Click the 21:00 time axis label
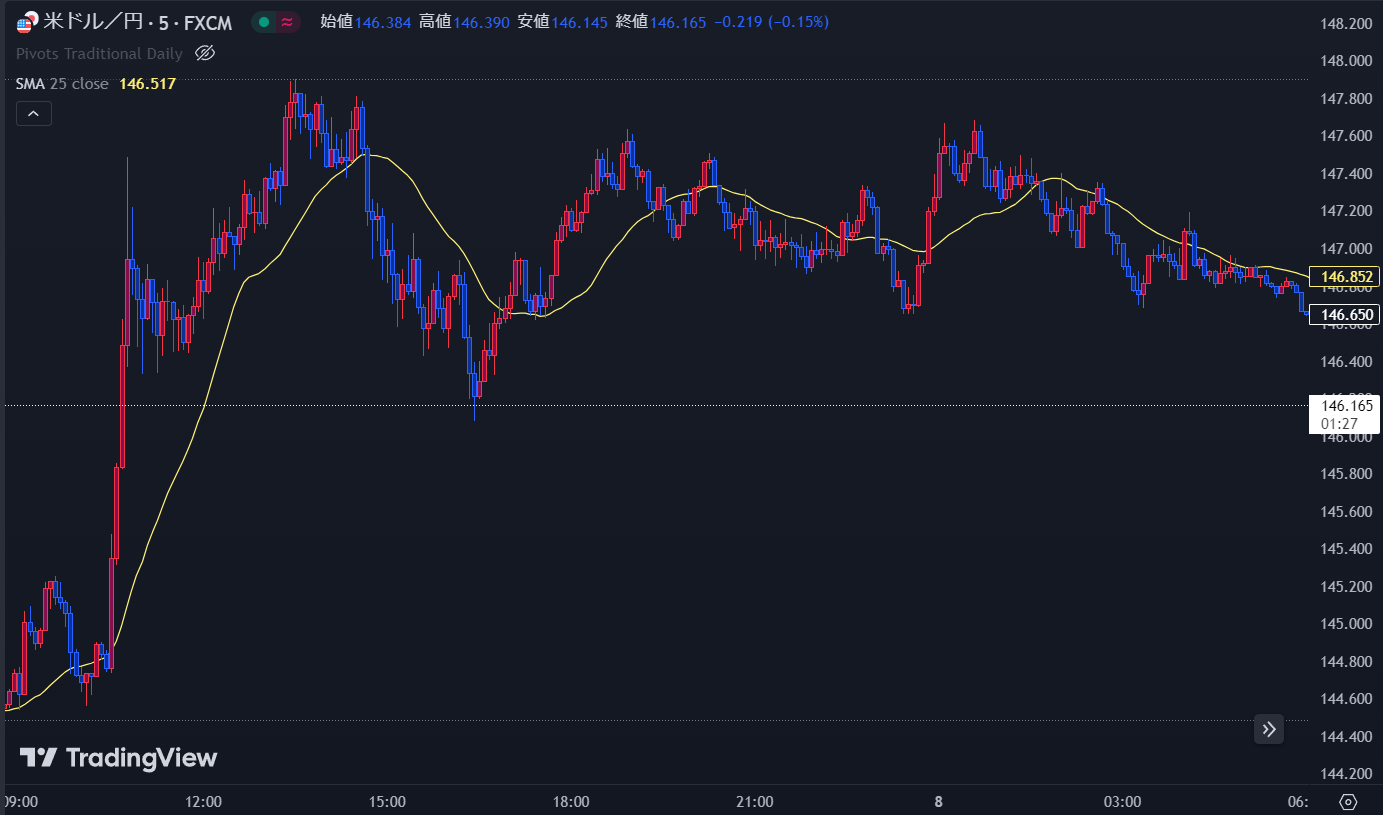Viewport: 1383px width, 815px height. [754, 802]
